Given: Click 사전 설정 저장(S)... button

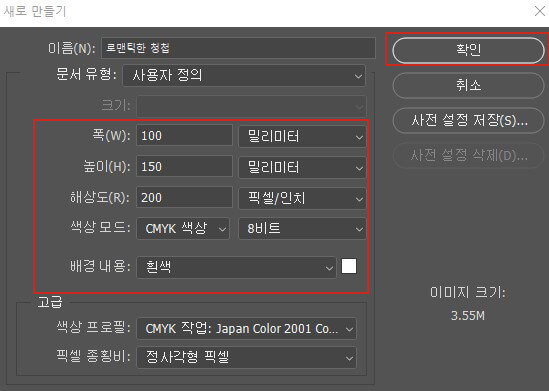Looking at the screenshot, I should 468,120.
